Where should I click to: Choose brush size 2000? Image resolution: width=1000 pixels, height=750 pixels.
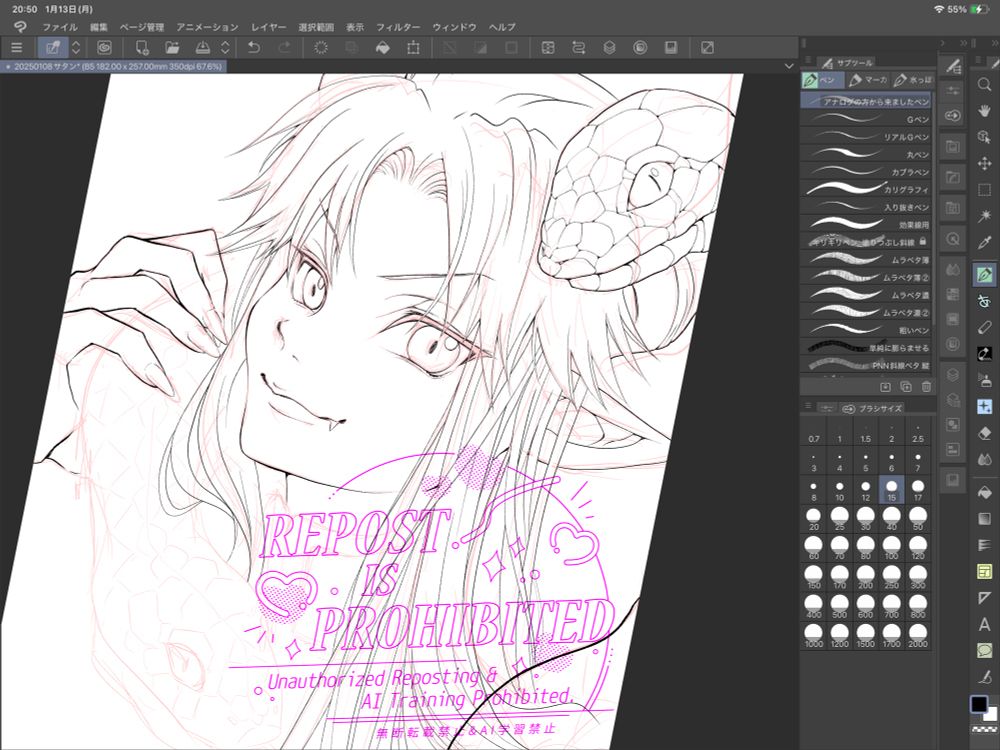tap(918, 636)
